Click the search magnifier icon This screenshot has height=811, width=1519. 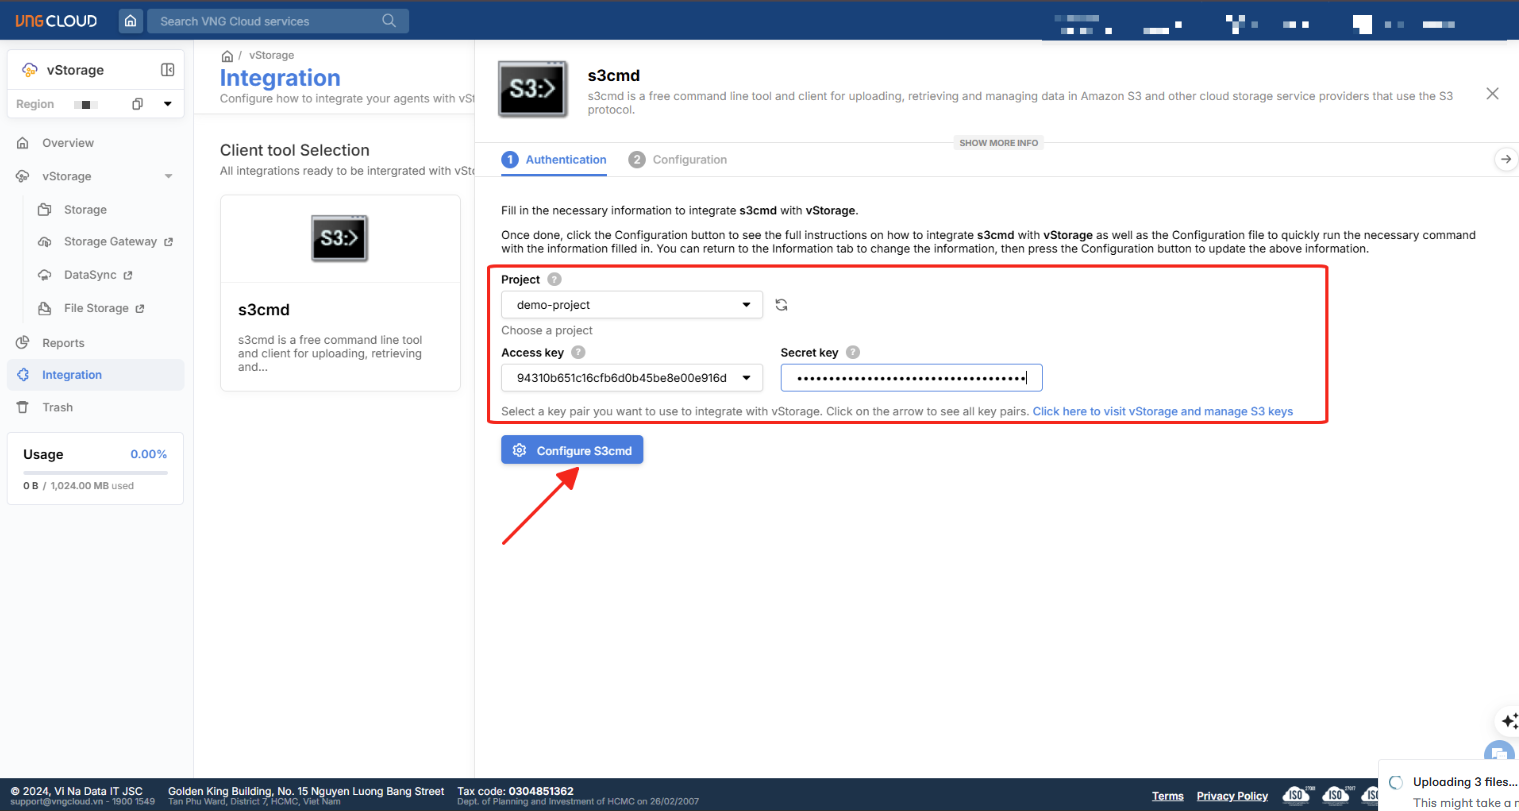click(389, 21)
